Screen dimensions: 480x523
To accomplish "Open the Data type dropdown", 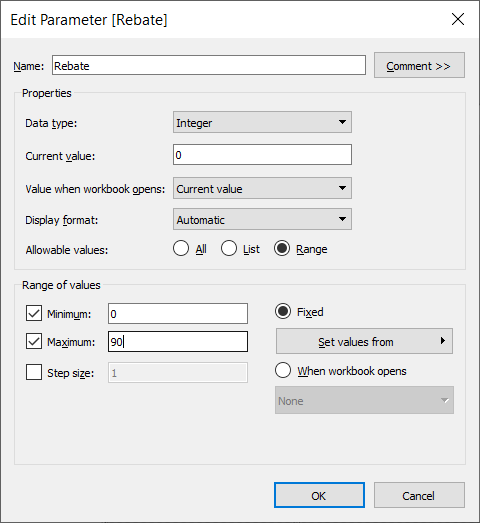I will [262, 122].
